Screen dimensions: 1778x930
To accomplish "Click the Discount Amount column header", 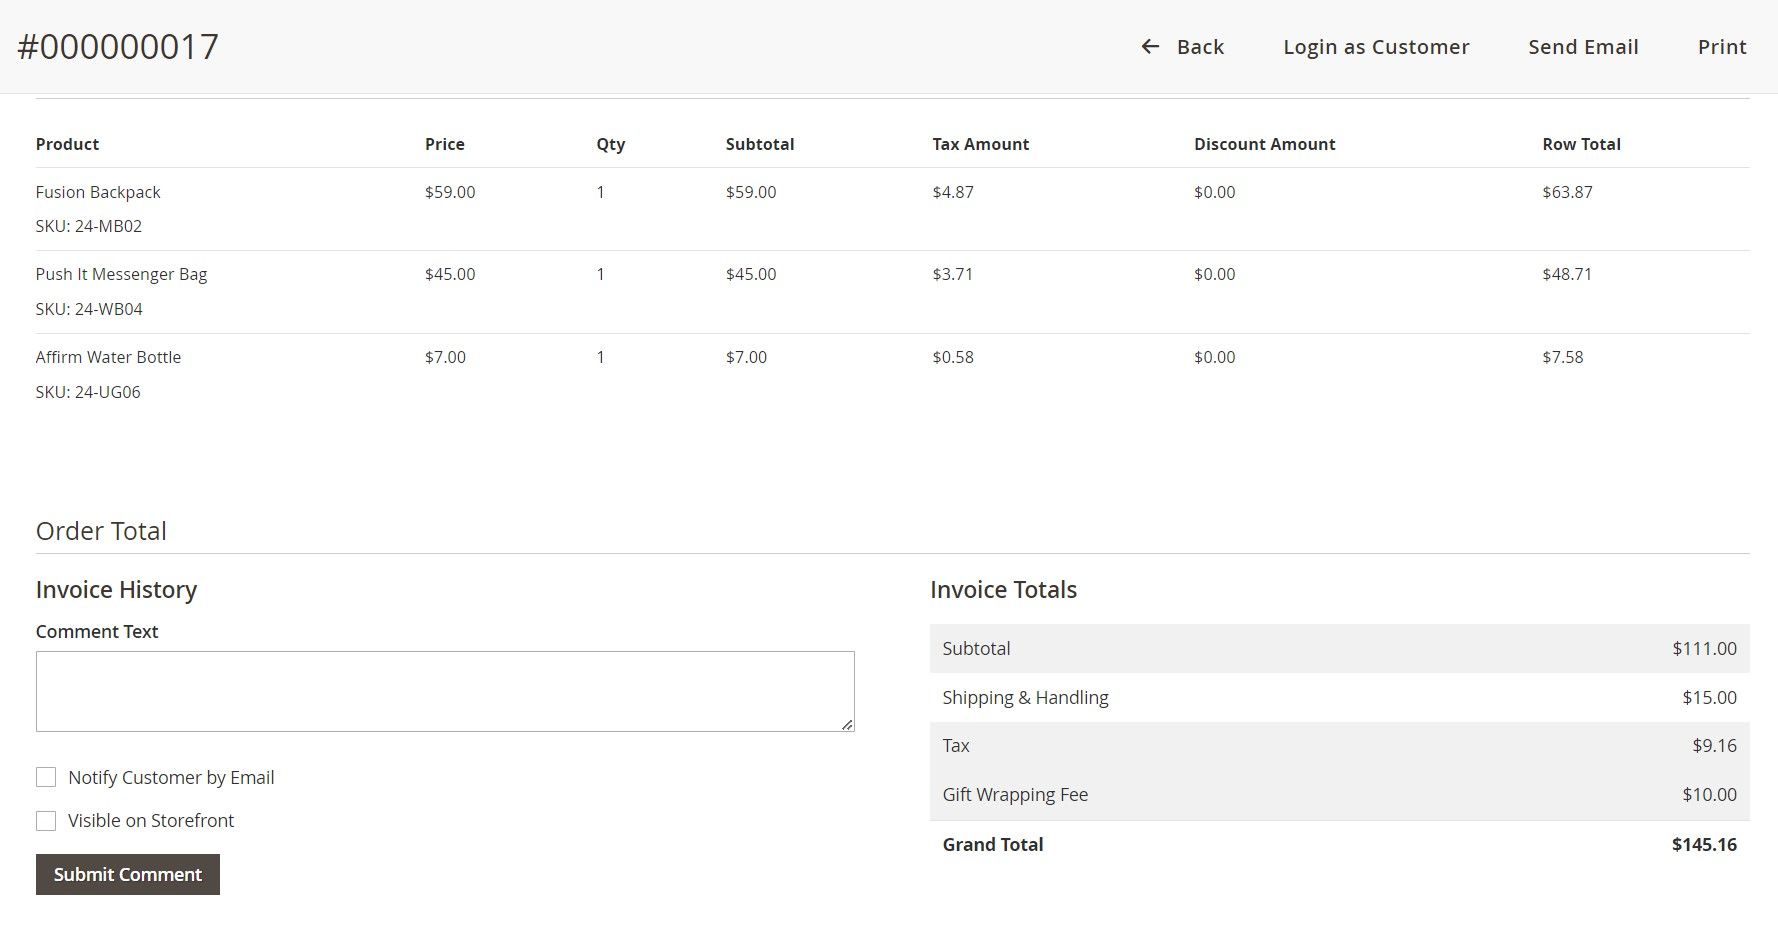I will (x=1264, y=144).
